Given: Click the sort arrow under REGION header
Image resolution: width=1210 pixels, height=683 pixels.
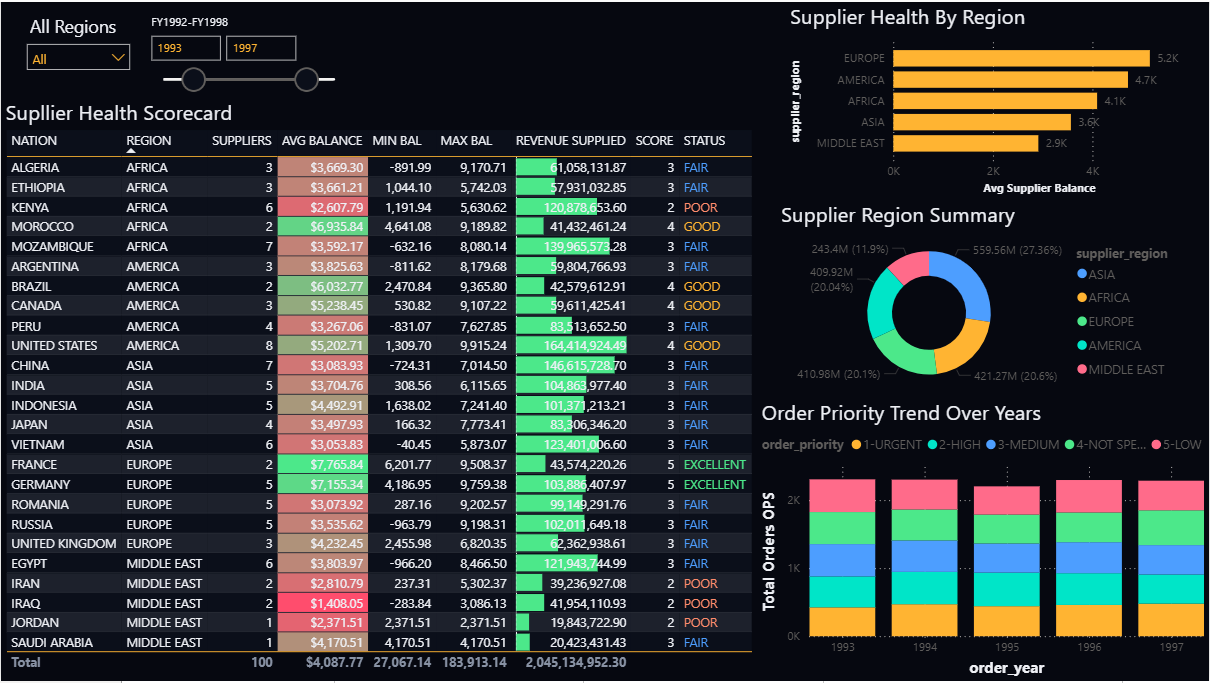Looking at the screenshot, I should [x=131, y=150].
